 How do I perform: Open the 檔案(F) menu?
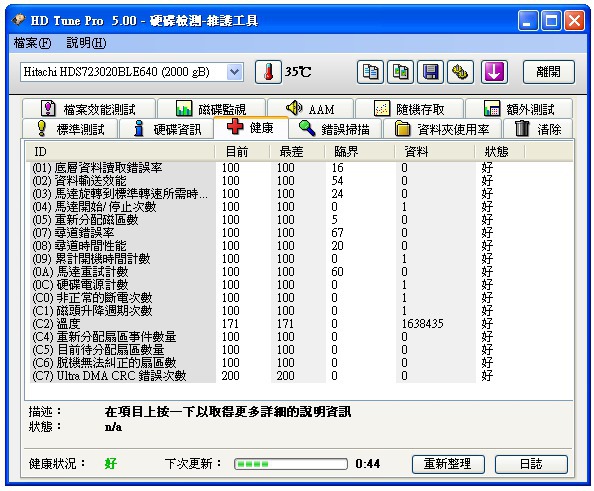coord(32,43)
